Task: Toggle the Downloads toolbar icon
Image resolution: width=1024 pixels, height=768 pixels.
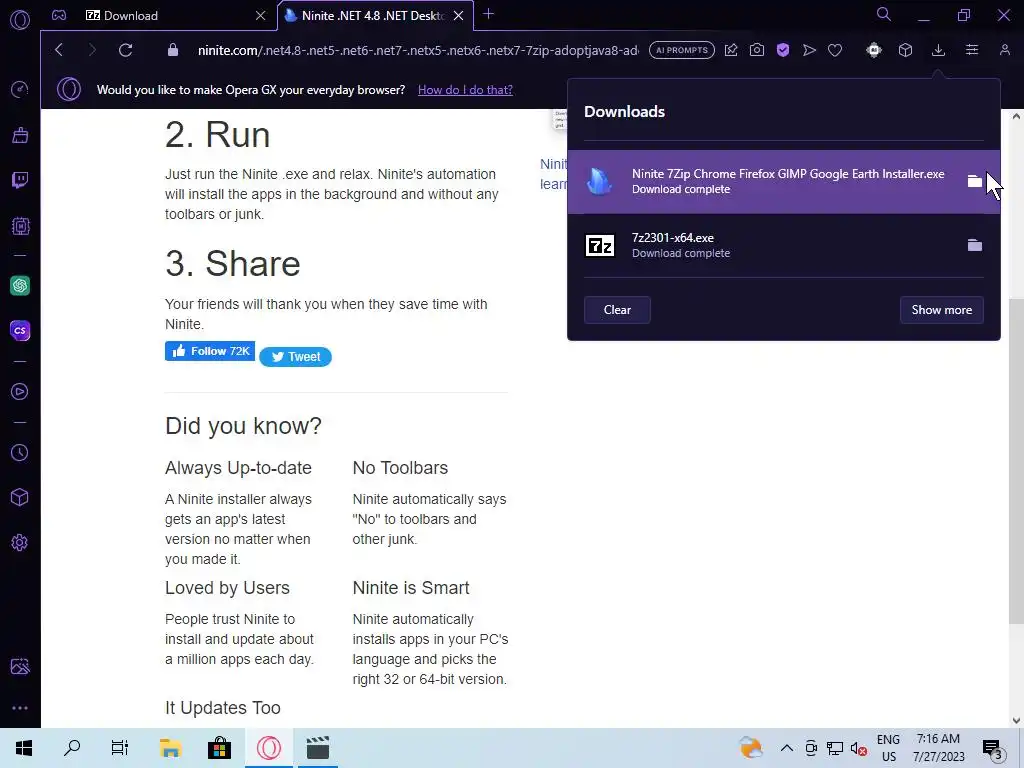Action: click(938, 50)
